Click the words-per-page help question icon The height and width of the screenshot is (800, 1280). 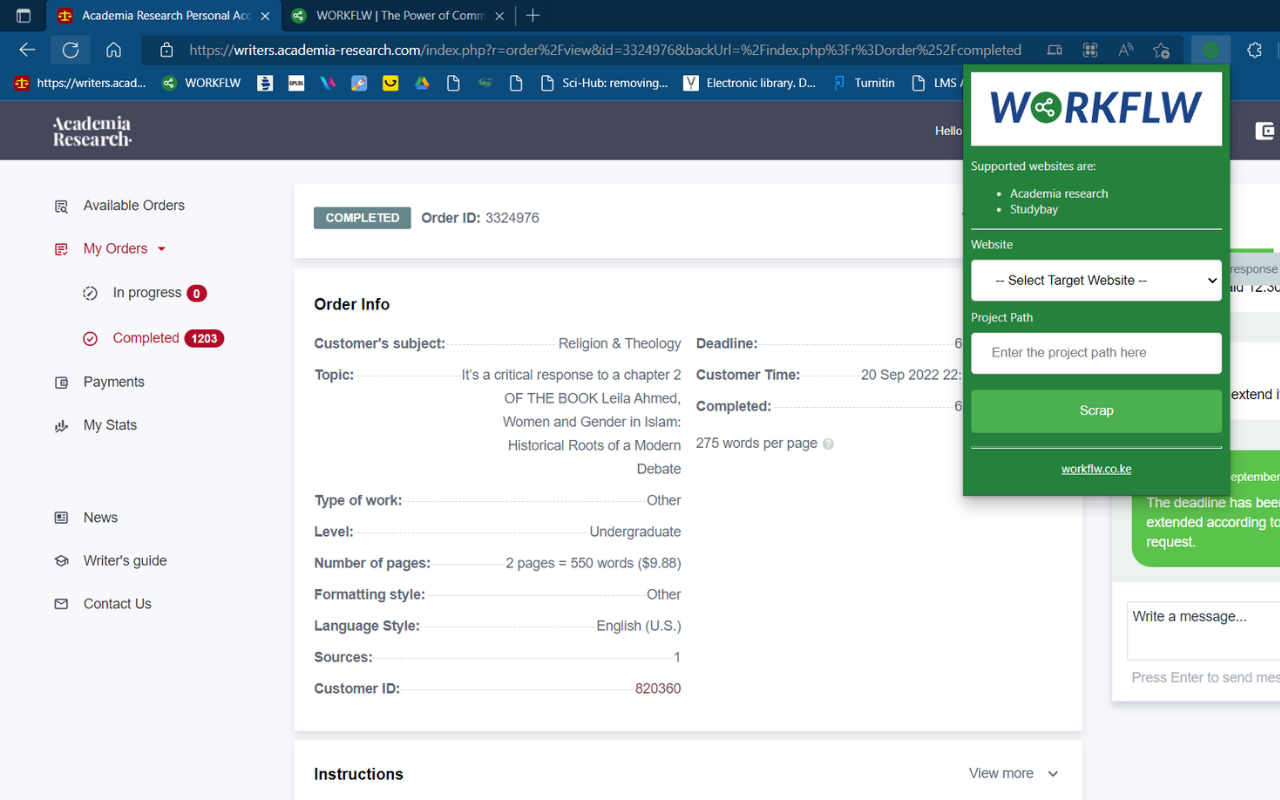tap(828, 443)
